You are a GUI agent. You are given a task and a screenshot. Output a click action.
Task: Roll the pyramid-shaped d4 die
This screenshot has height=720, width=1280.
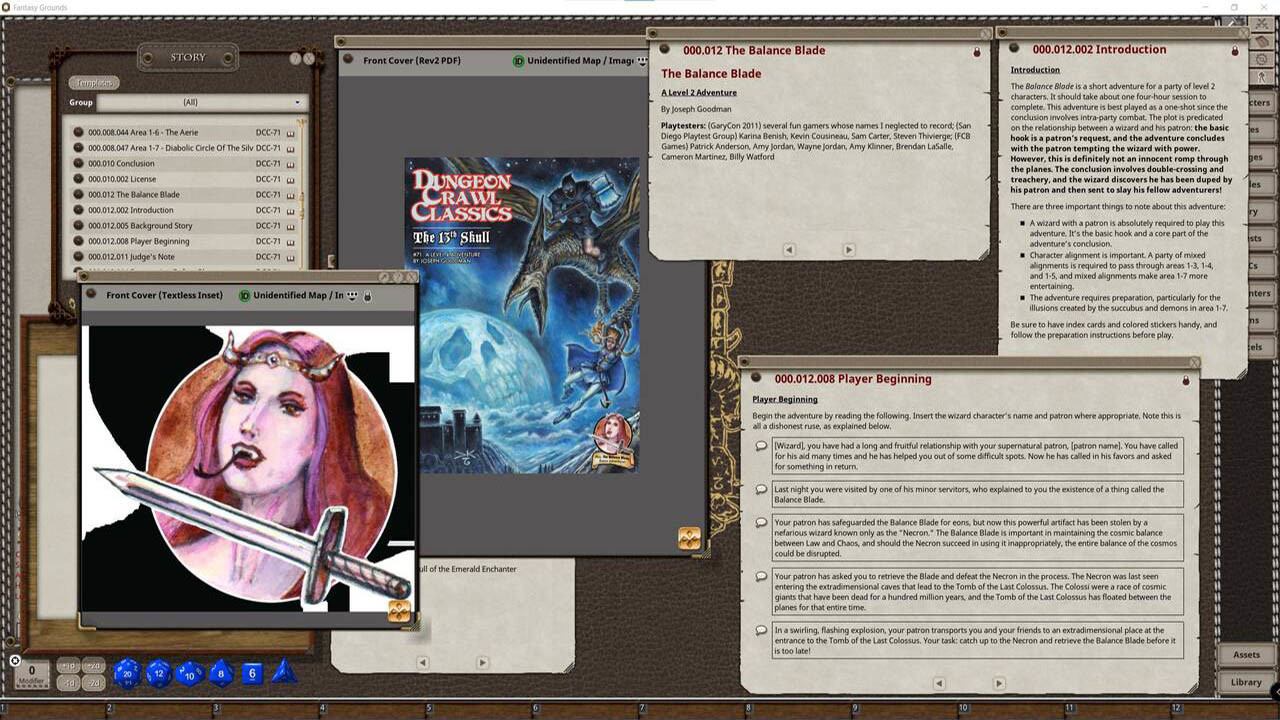284,672
